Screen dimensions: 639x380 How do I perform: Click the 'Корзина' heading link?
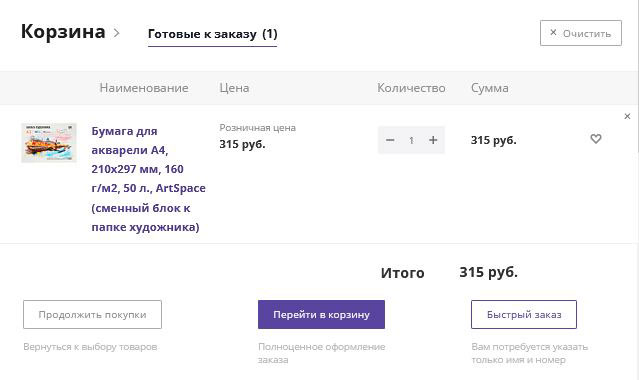(63, 32)
